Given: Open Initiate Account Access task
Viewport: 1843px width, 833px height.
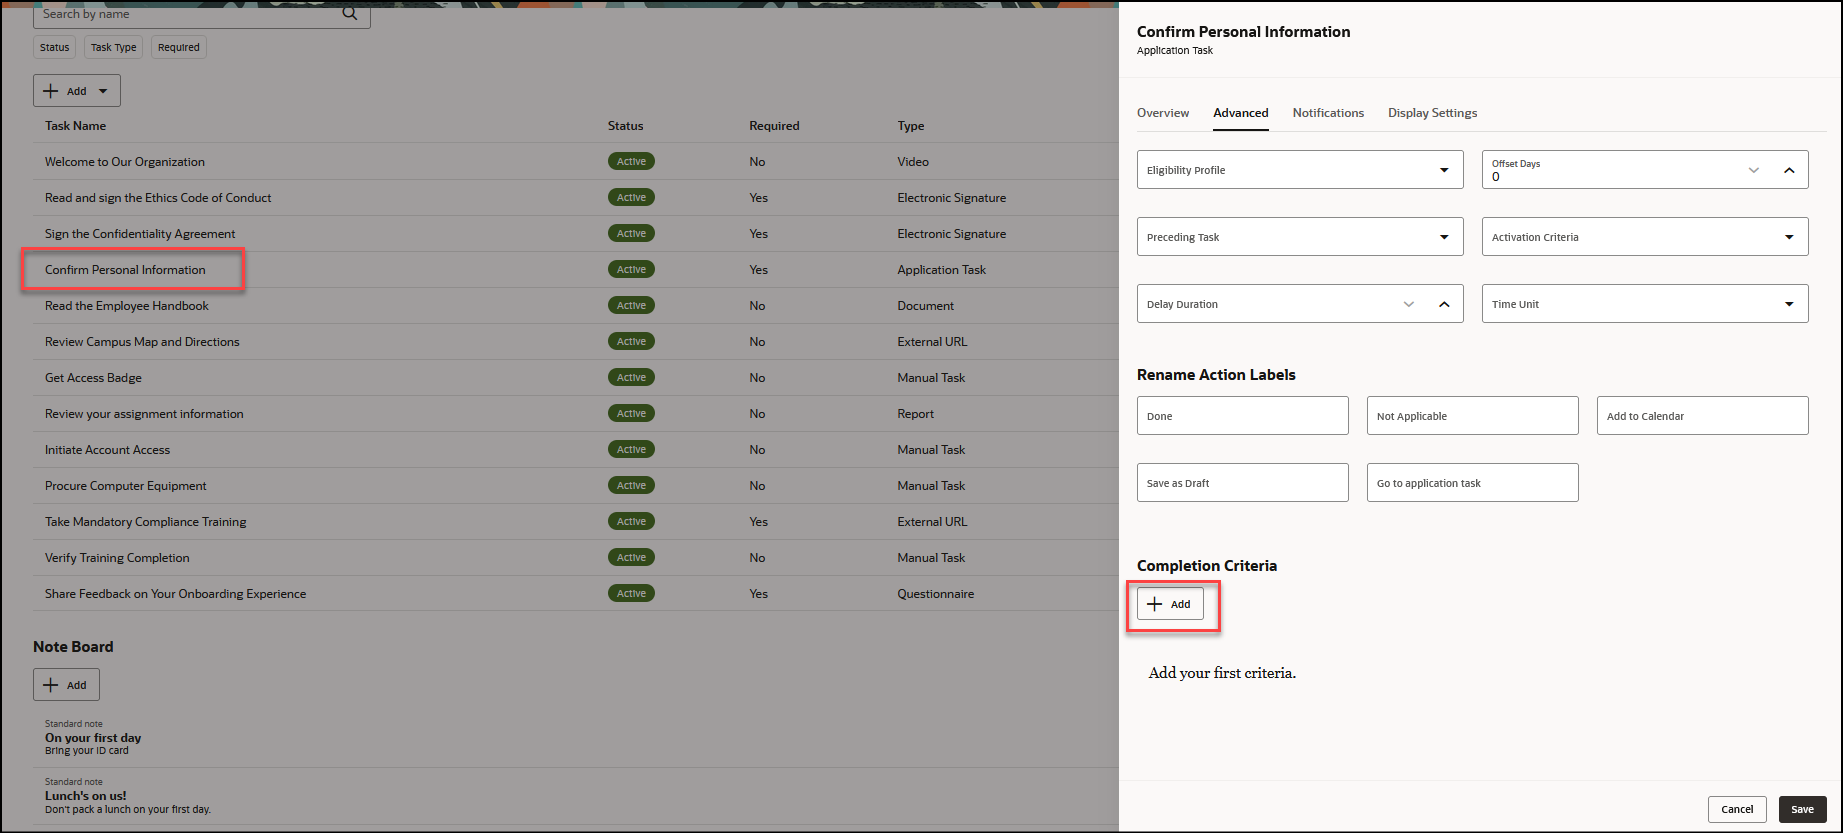Looking at the screenshot, I should [x=107, y=450].
